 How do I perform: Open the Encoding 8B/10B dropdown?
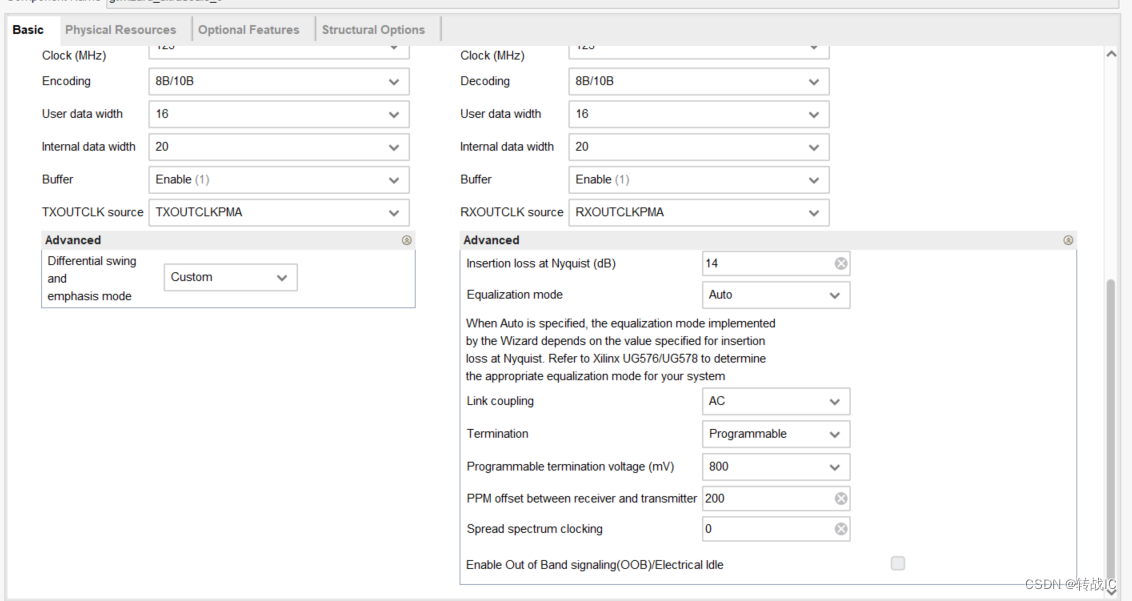pyautogui.click(x=279, y=82)
